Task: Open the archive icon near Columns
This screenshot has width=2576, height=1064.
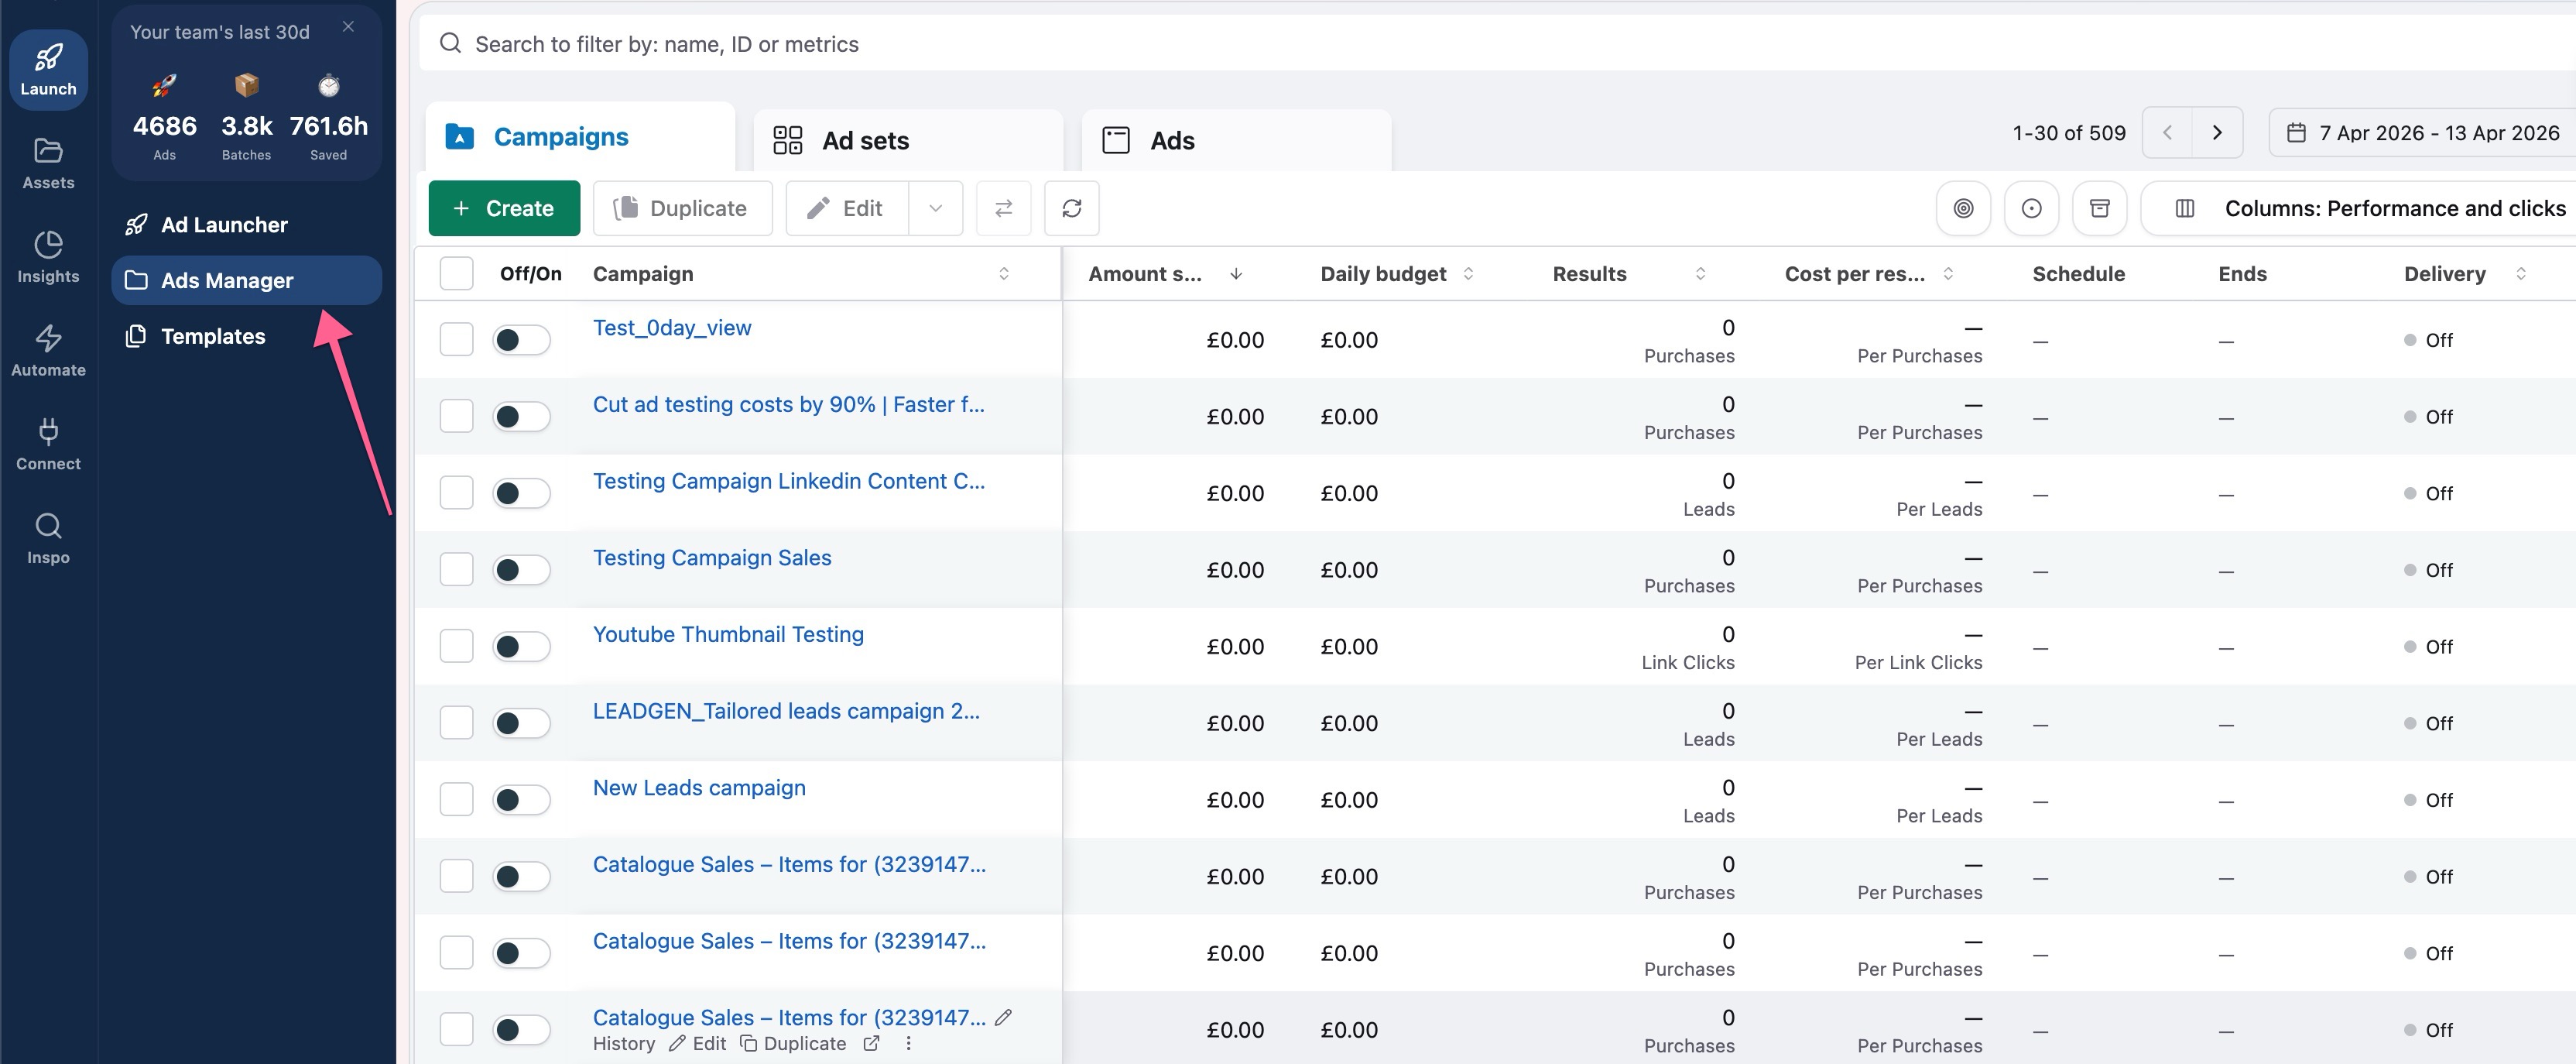Action: [x=2099, y=208]
